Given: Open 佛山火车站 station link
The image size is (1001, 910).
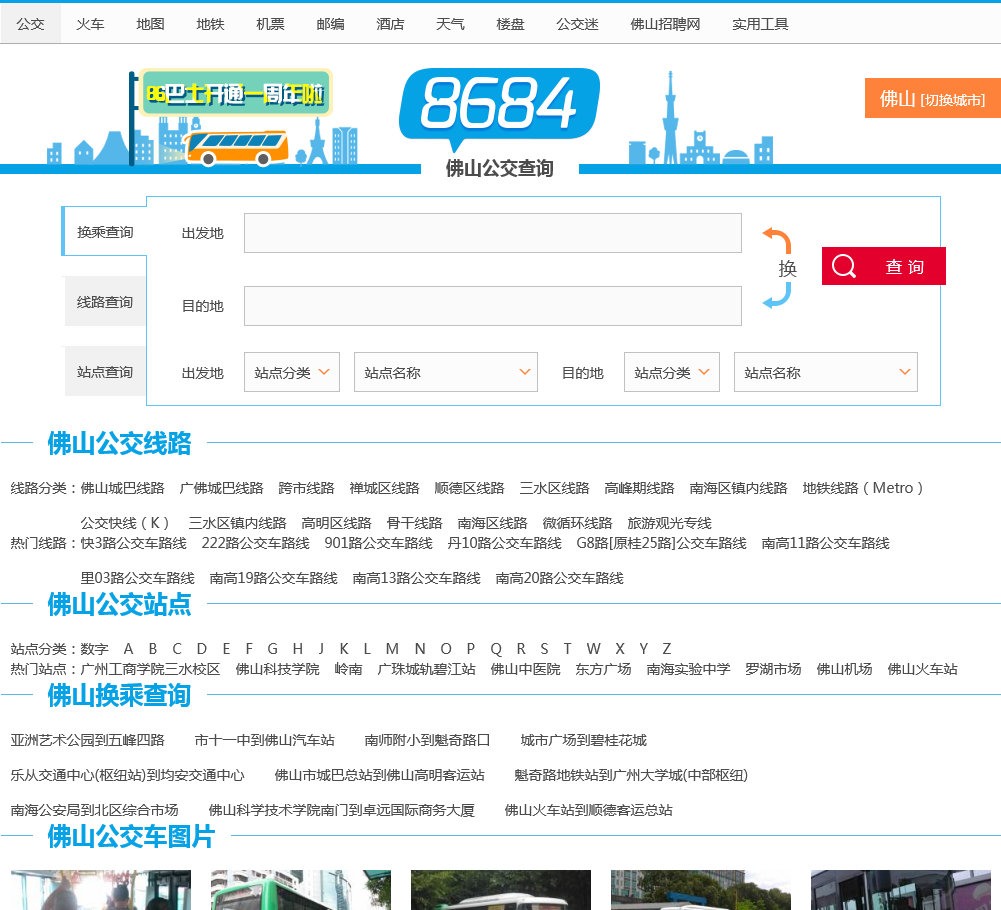Looking at the screenshot, I should [x=922, y=669].
